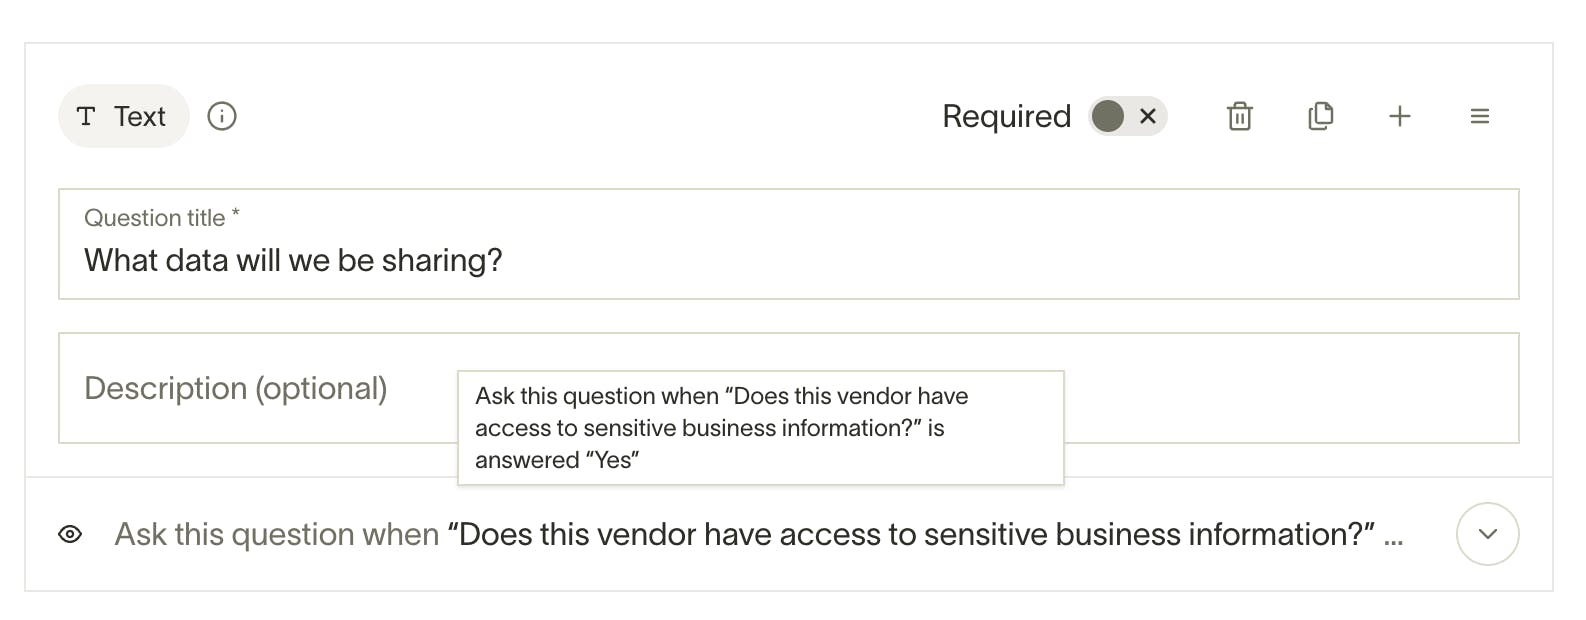Image resolution: width=1586 pixels, height=620 pixels.
Task: Toggle the Required switch
Action: [x=1128, y=116]
